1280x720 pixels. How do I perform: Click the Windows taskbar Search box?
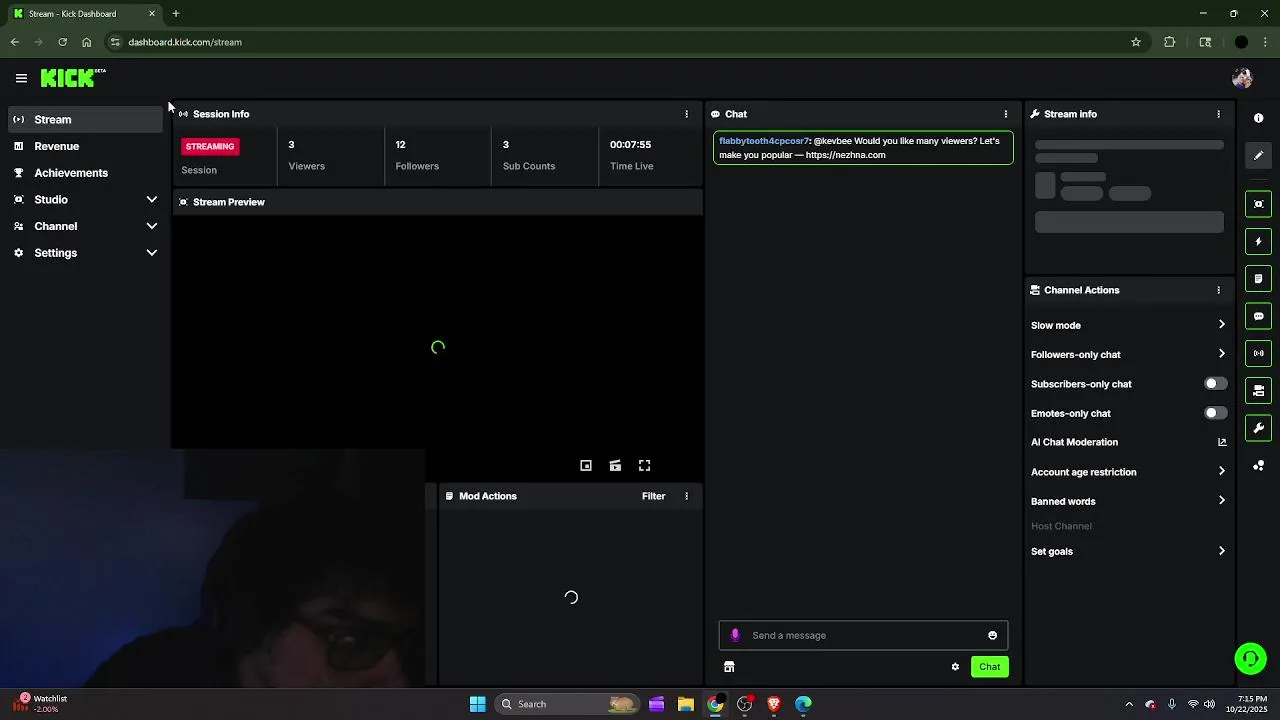pyautogui.click(x=566, y=704)
